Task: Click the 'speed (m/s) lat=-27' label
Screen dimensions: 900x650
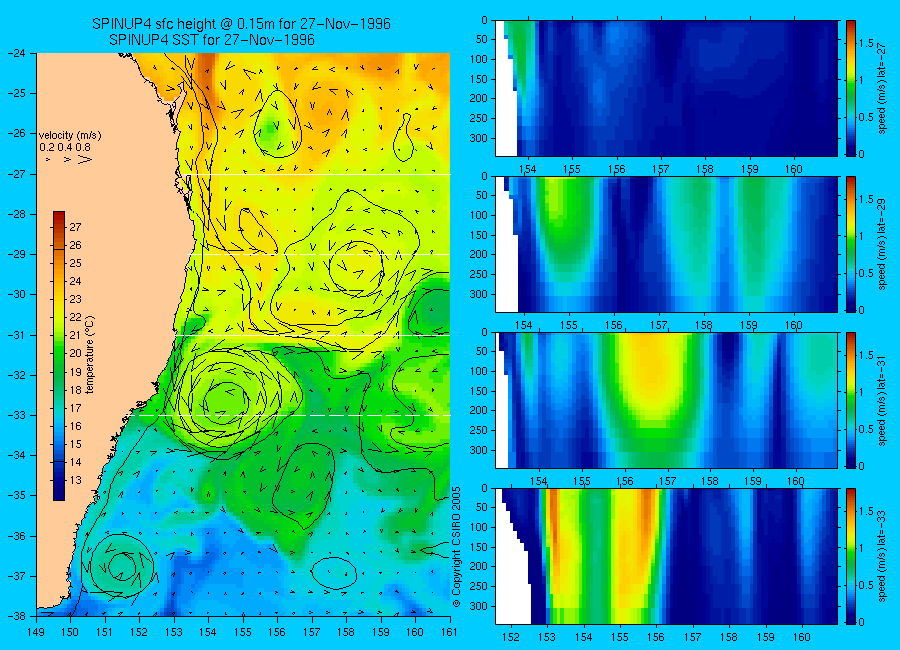Action: click(x=882, y=88)
